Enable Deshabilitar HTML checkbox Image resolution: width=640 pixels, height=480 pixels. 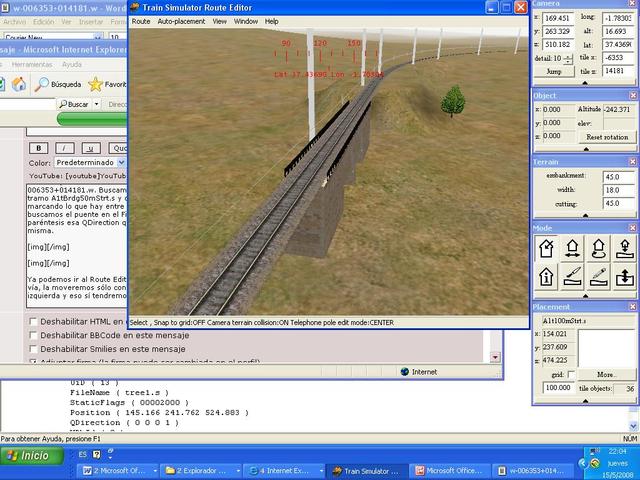31,321
